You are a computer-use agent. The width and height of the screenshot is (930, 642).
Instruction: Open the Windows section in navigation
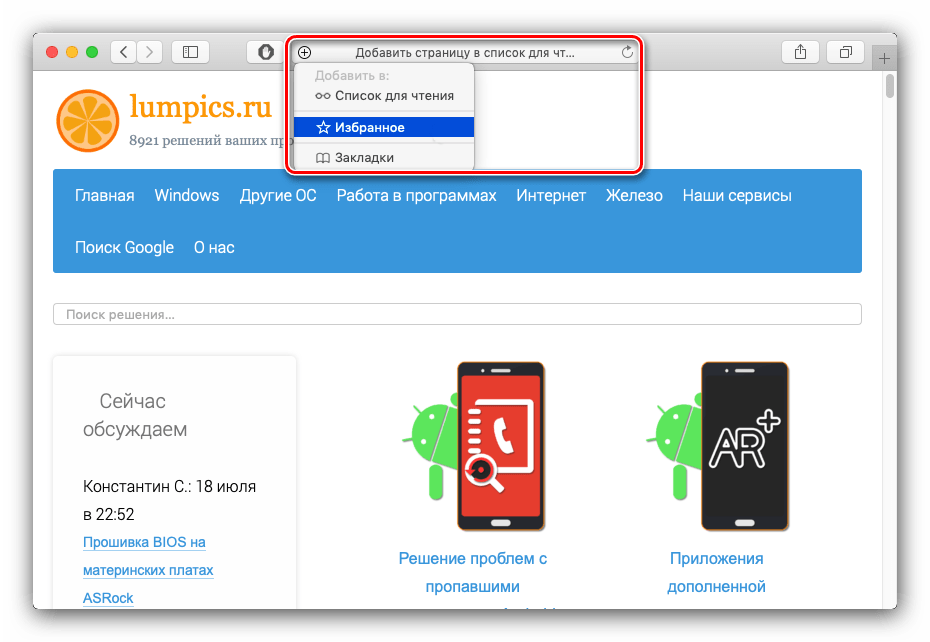click(x=186, y=196)
